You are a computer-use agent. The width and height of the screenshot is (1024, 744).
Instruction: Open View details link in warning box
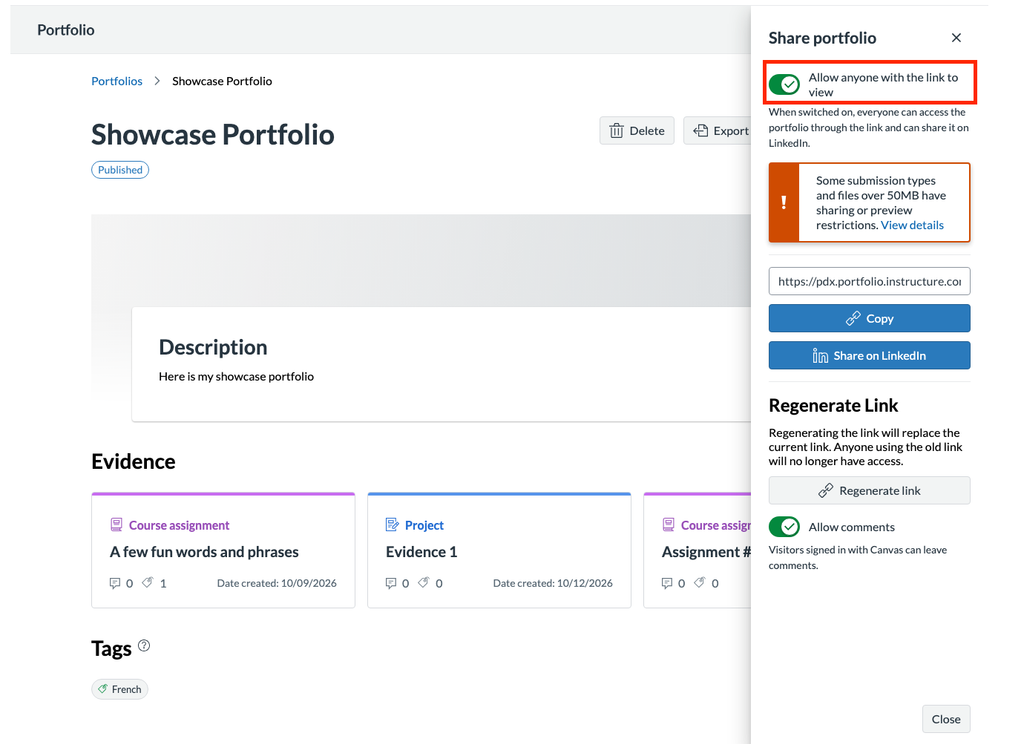(912, 225)
